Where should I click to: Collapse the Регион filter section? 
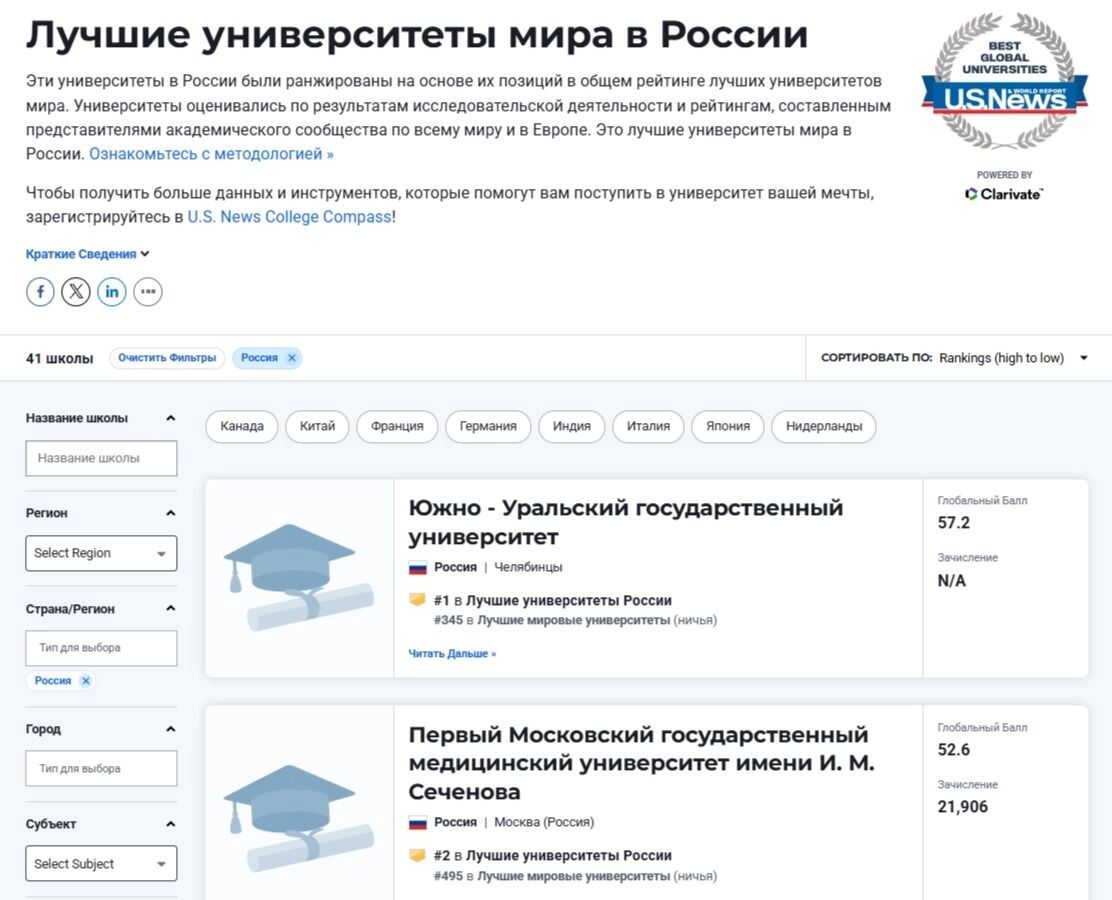(170, 513)
